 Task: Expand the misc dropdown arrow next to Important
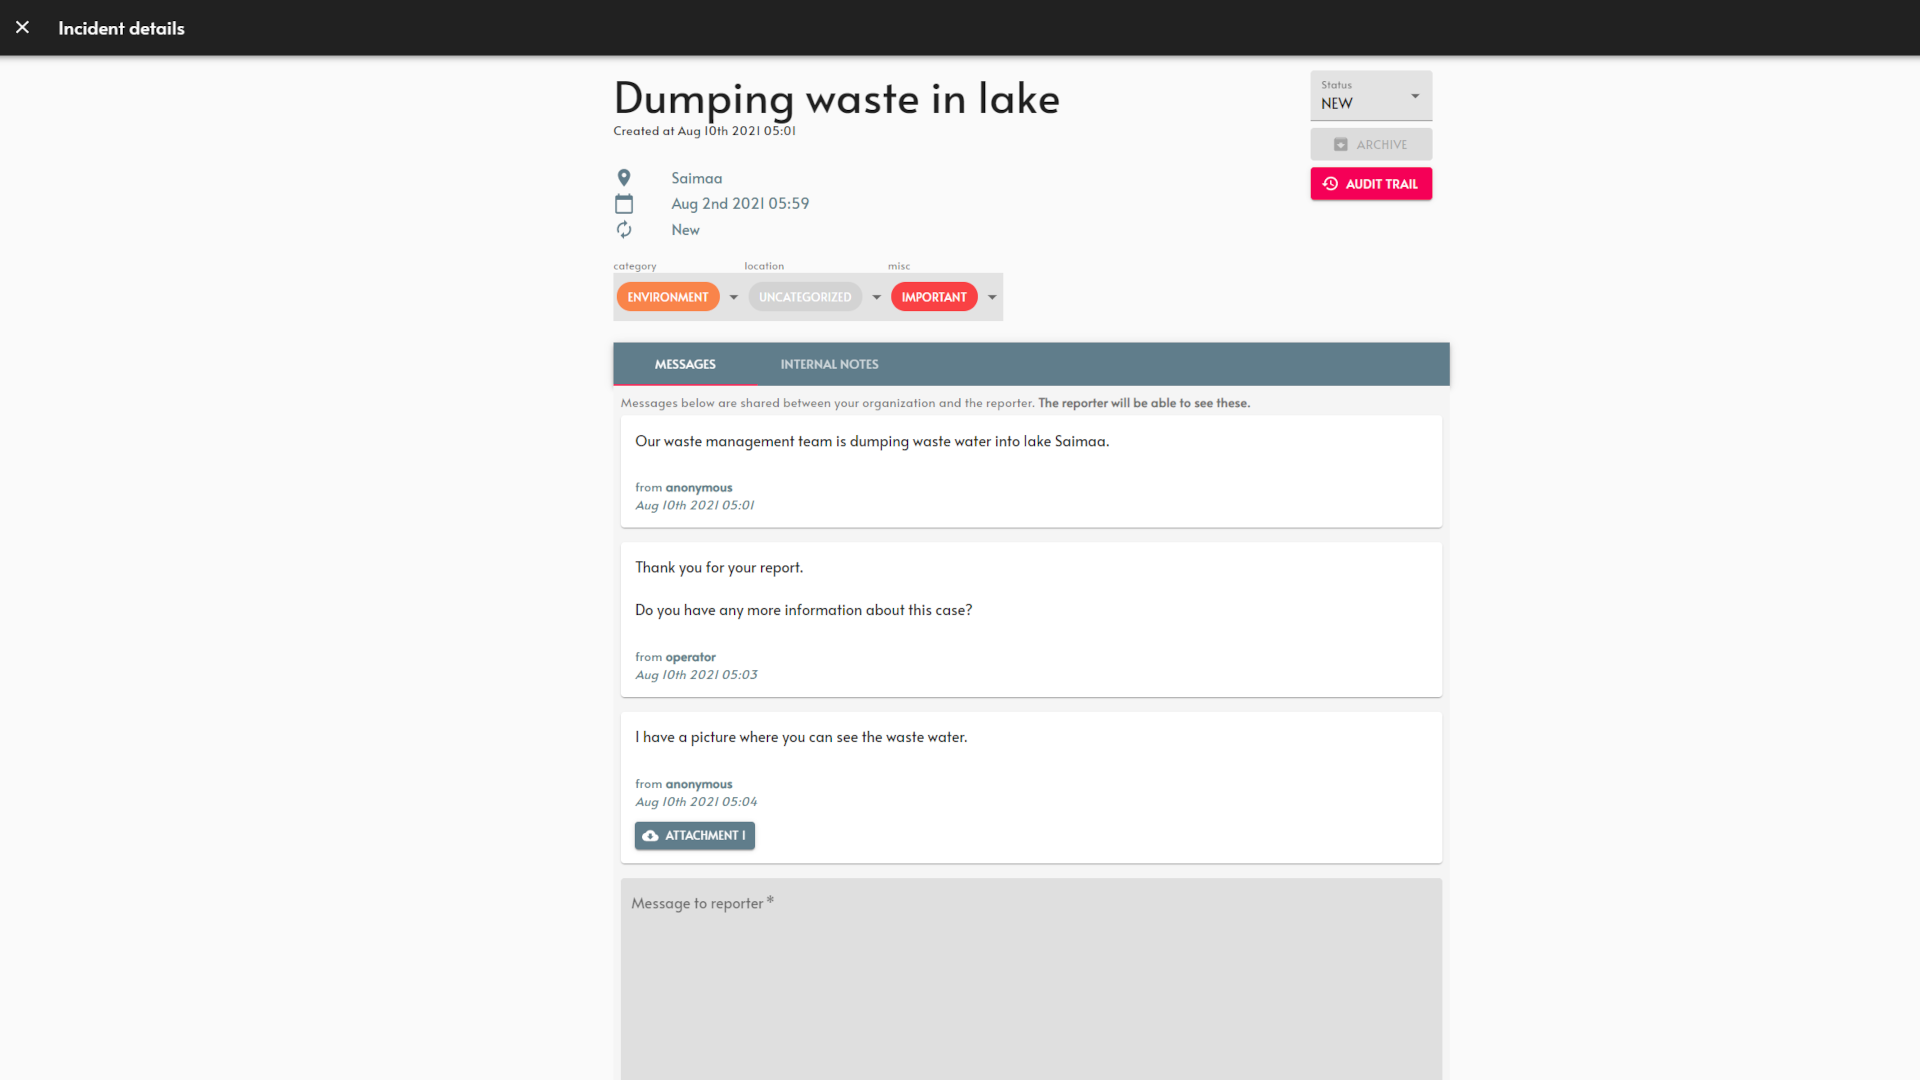pyautogui.click(x=992, y=297)
